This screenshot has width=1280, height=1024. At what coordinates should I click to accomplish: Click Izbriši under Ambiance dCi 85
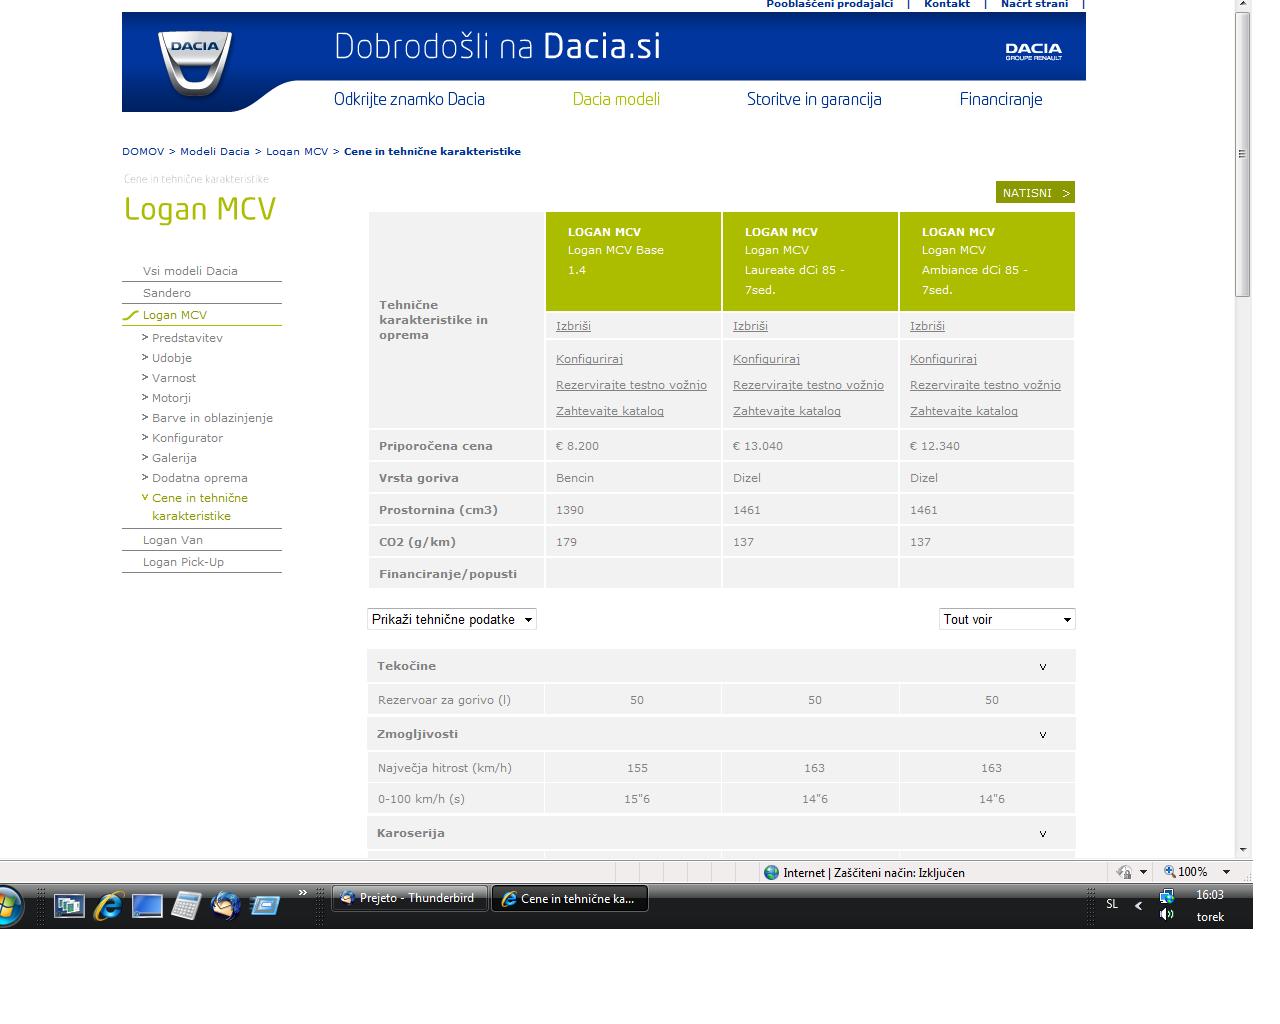pyautogui.click(x=927, y=326)
